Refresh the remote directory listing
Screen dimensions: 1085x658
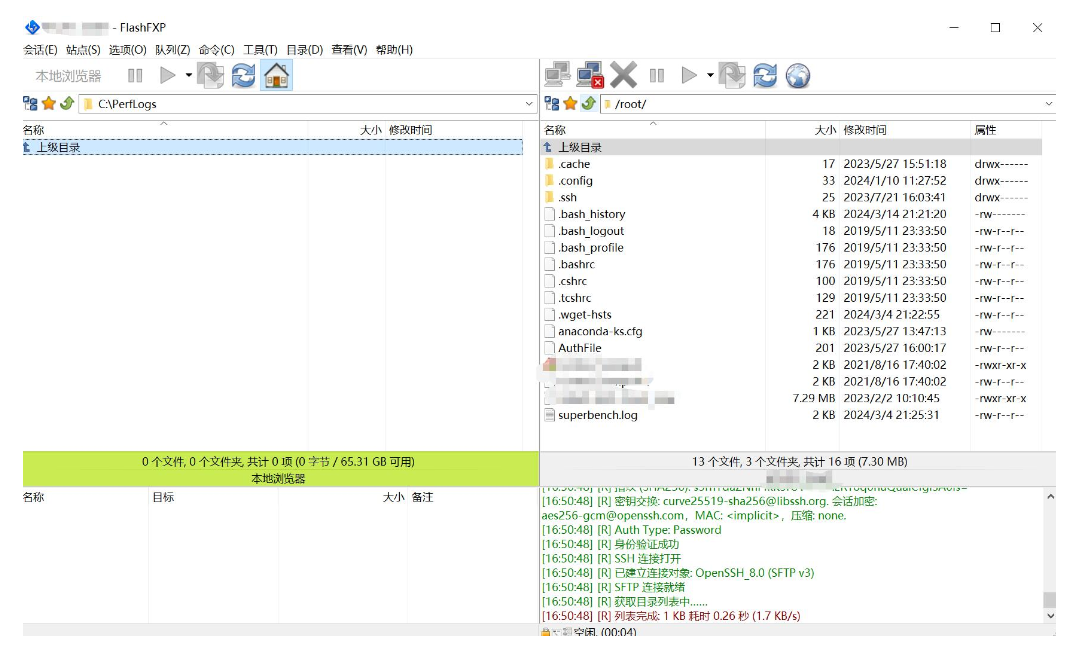pyautogui.click(x=765, y=75)
